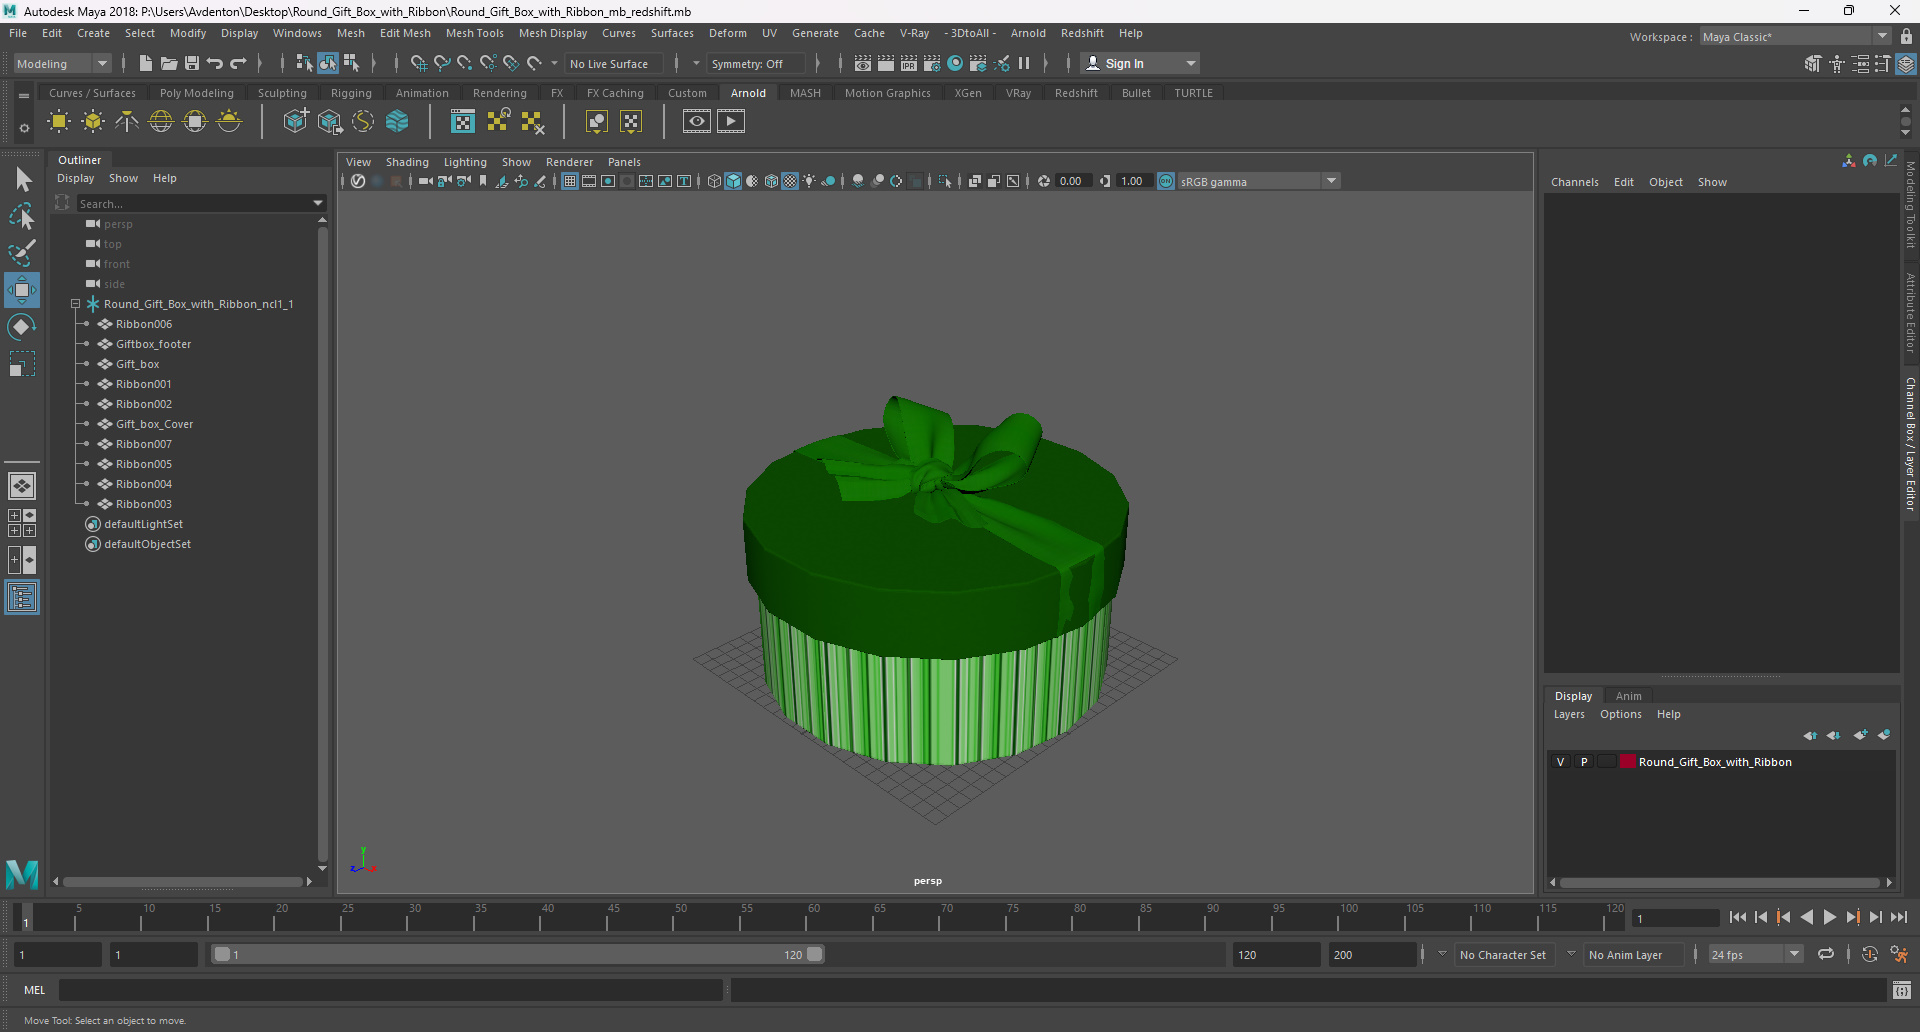Choose the Paint selection tool
The image size is (1920, 1032).
pos(22,253)
